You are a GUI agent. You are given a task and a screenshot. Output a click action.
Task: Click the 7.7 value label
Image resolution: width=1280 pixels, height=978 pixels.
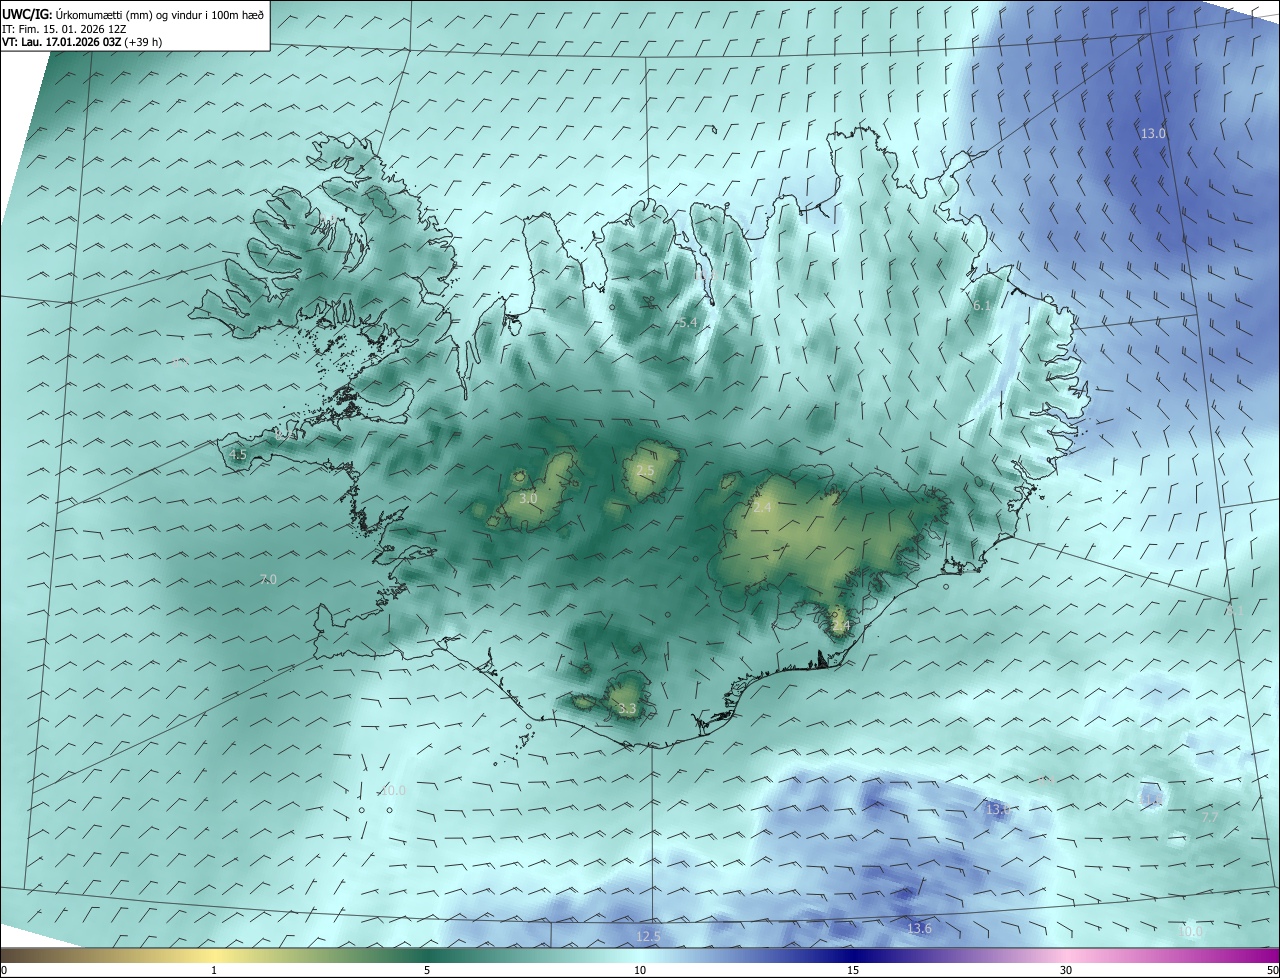coord(1210,818)
